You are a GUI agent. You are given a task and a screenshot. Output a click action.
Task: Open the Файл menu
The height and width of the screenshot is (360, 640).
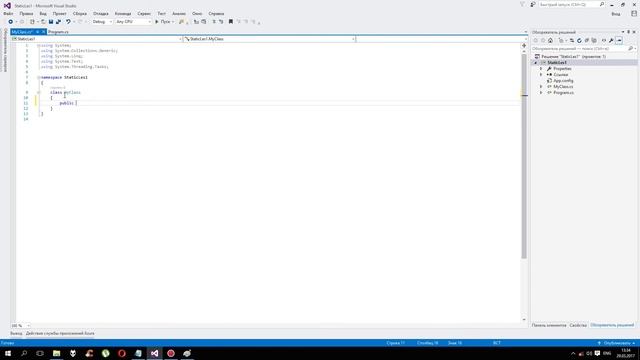pyautogui.click(x=8, y=13)
